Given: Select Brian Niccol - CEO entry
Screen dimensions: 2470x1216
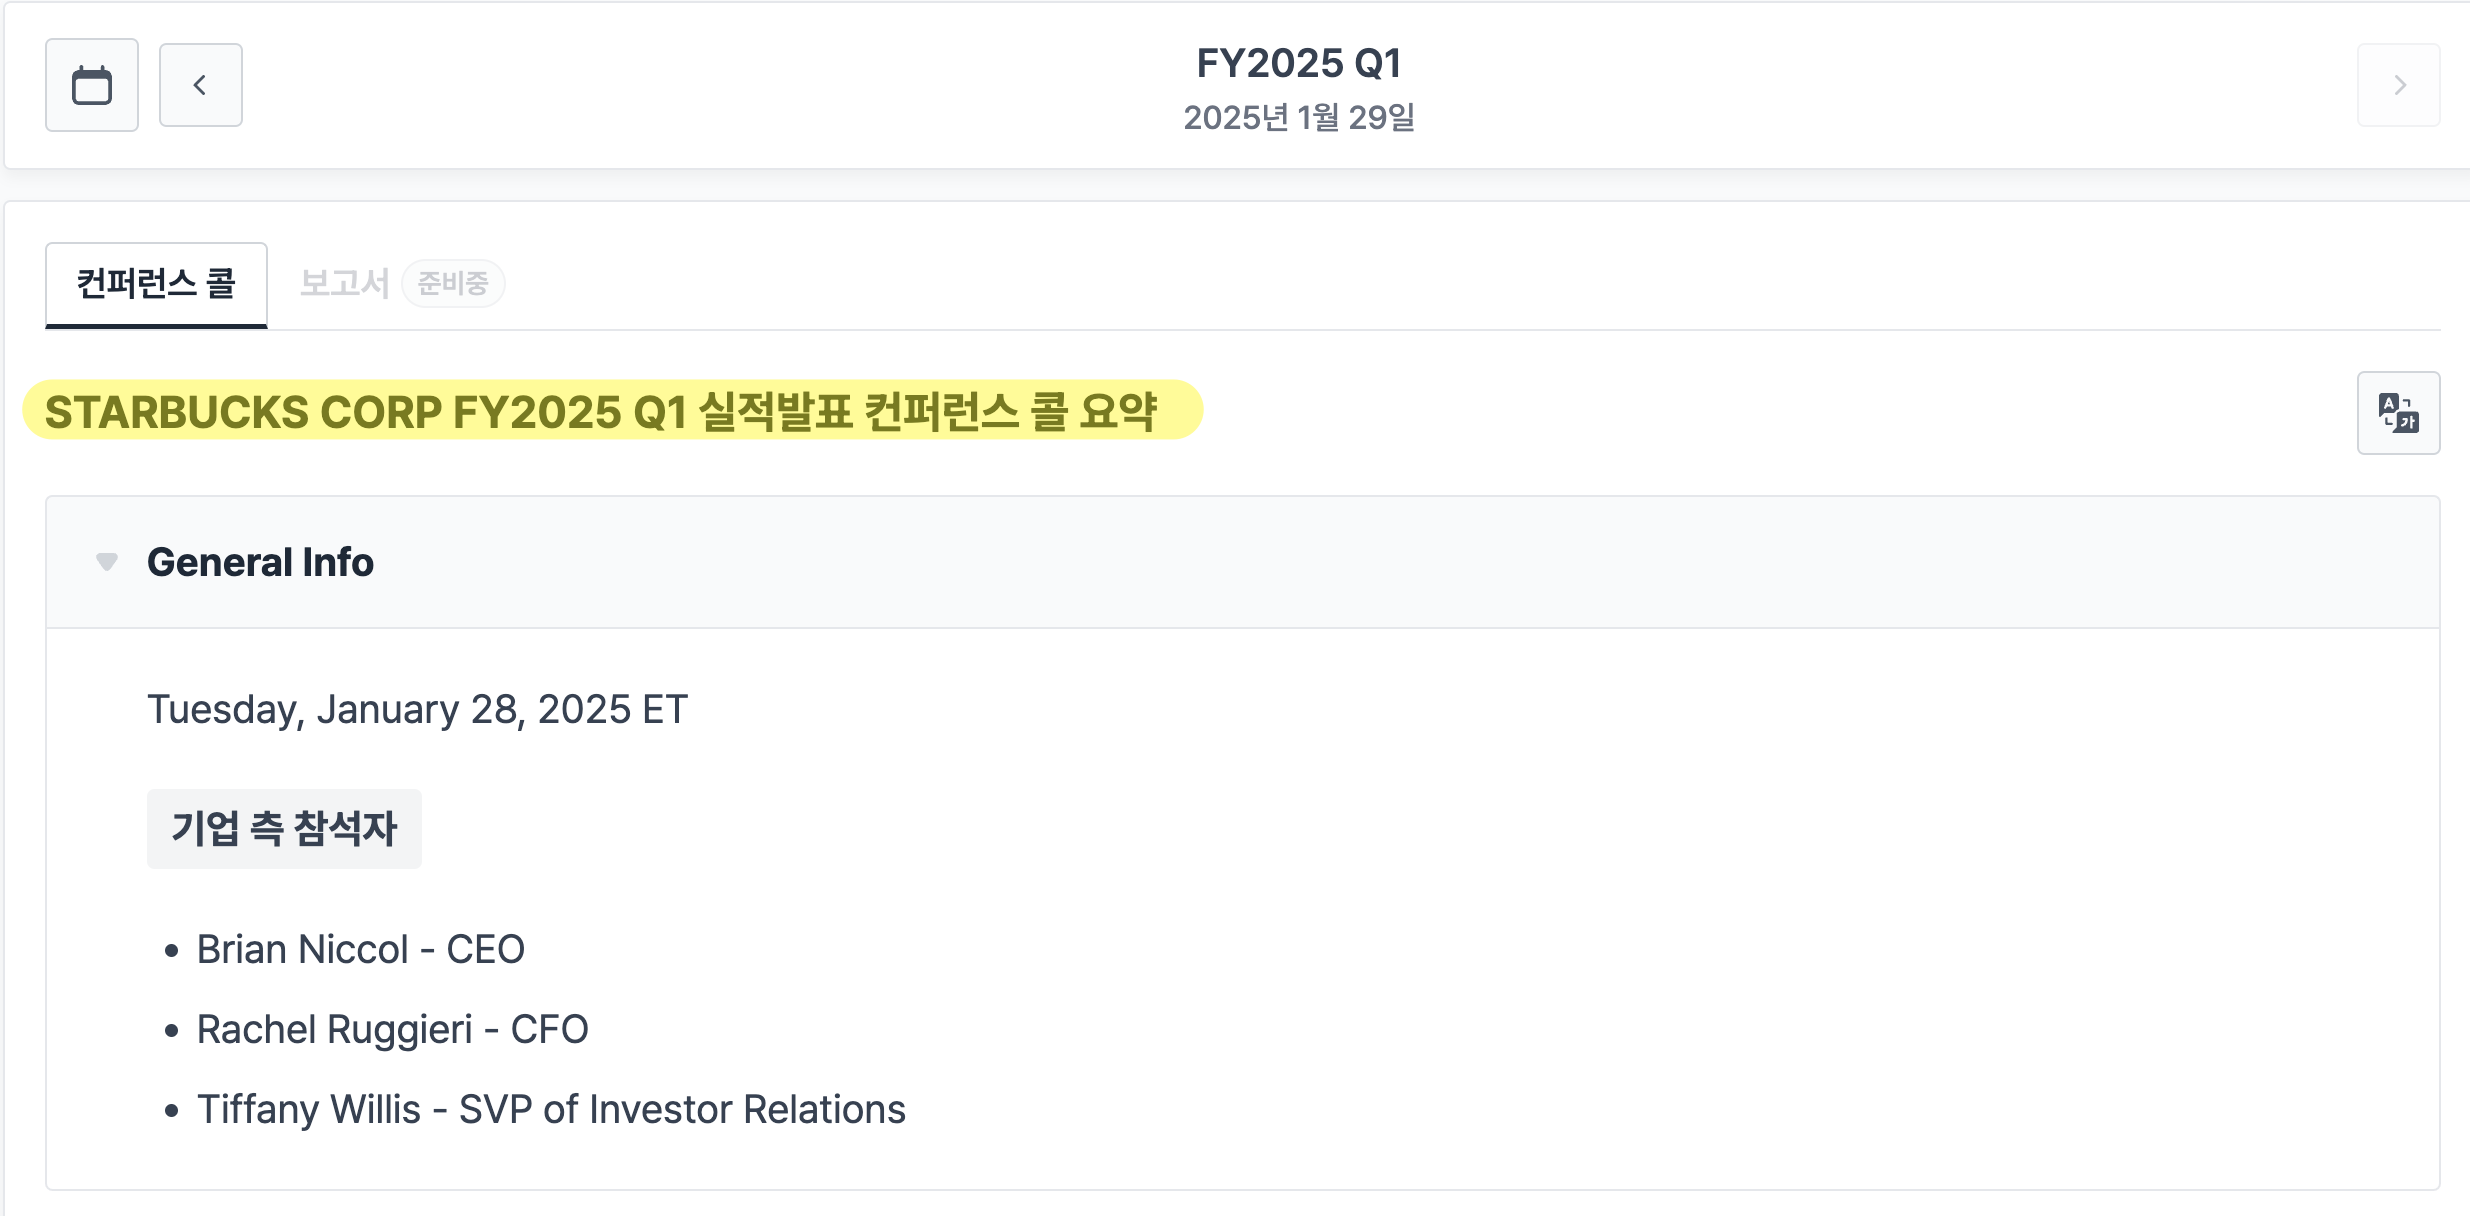Looking at the screenshot, I should [x=360, y=949].
